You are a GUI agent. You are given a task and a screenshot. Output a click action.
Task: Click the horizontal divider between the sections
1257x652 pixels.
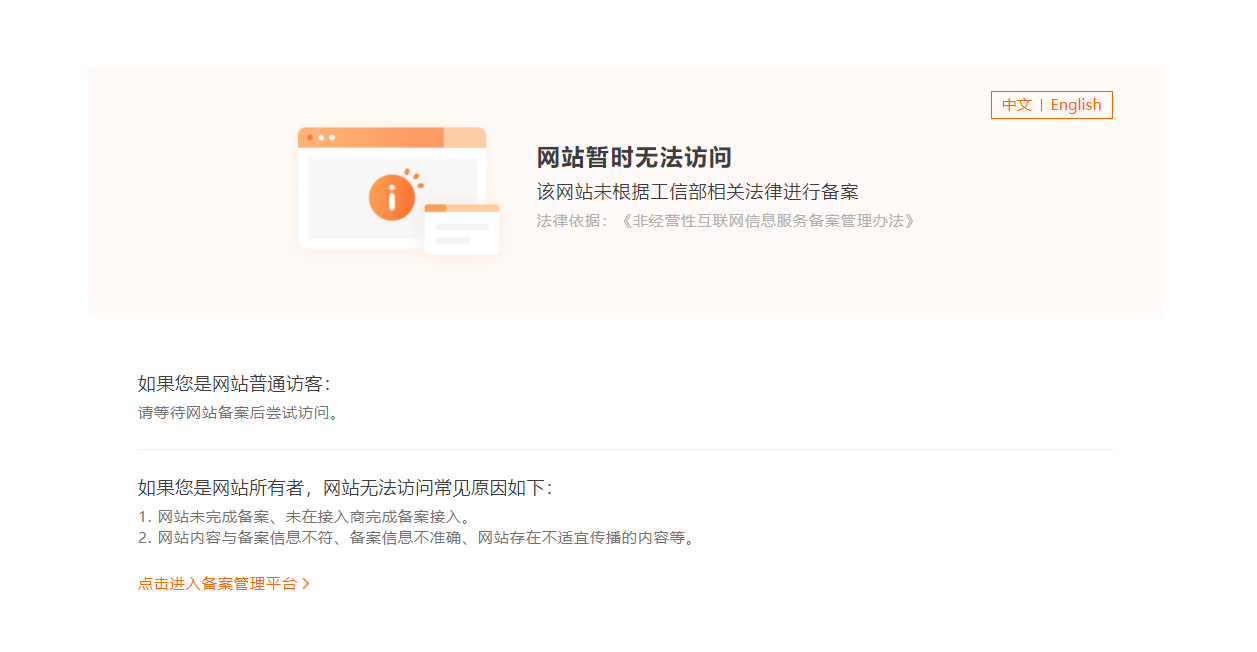coord(625,450)
